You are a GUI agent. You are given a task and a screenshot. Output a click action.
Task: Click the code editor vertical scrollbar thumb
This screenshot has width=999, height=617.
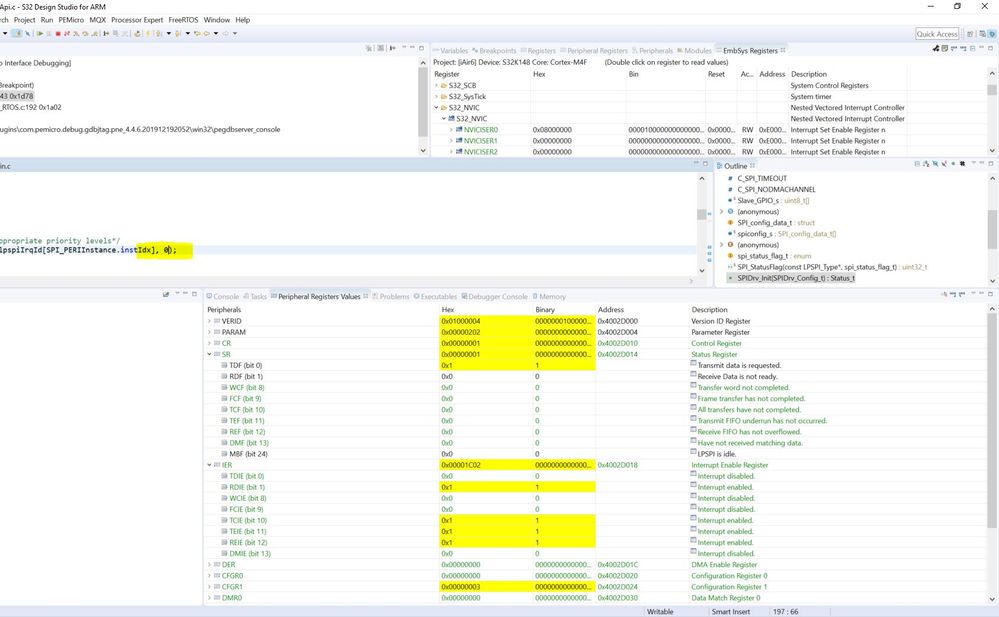pos(701,214)
